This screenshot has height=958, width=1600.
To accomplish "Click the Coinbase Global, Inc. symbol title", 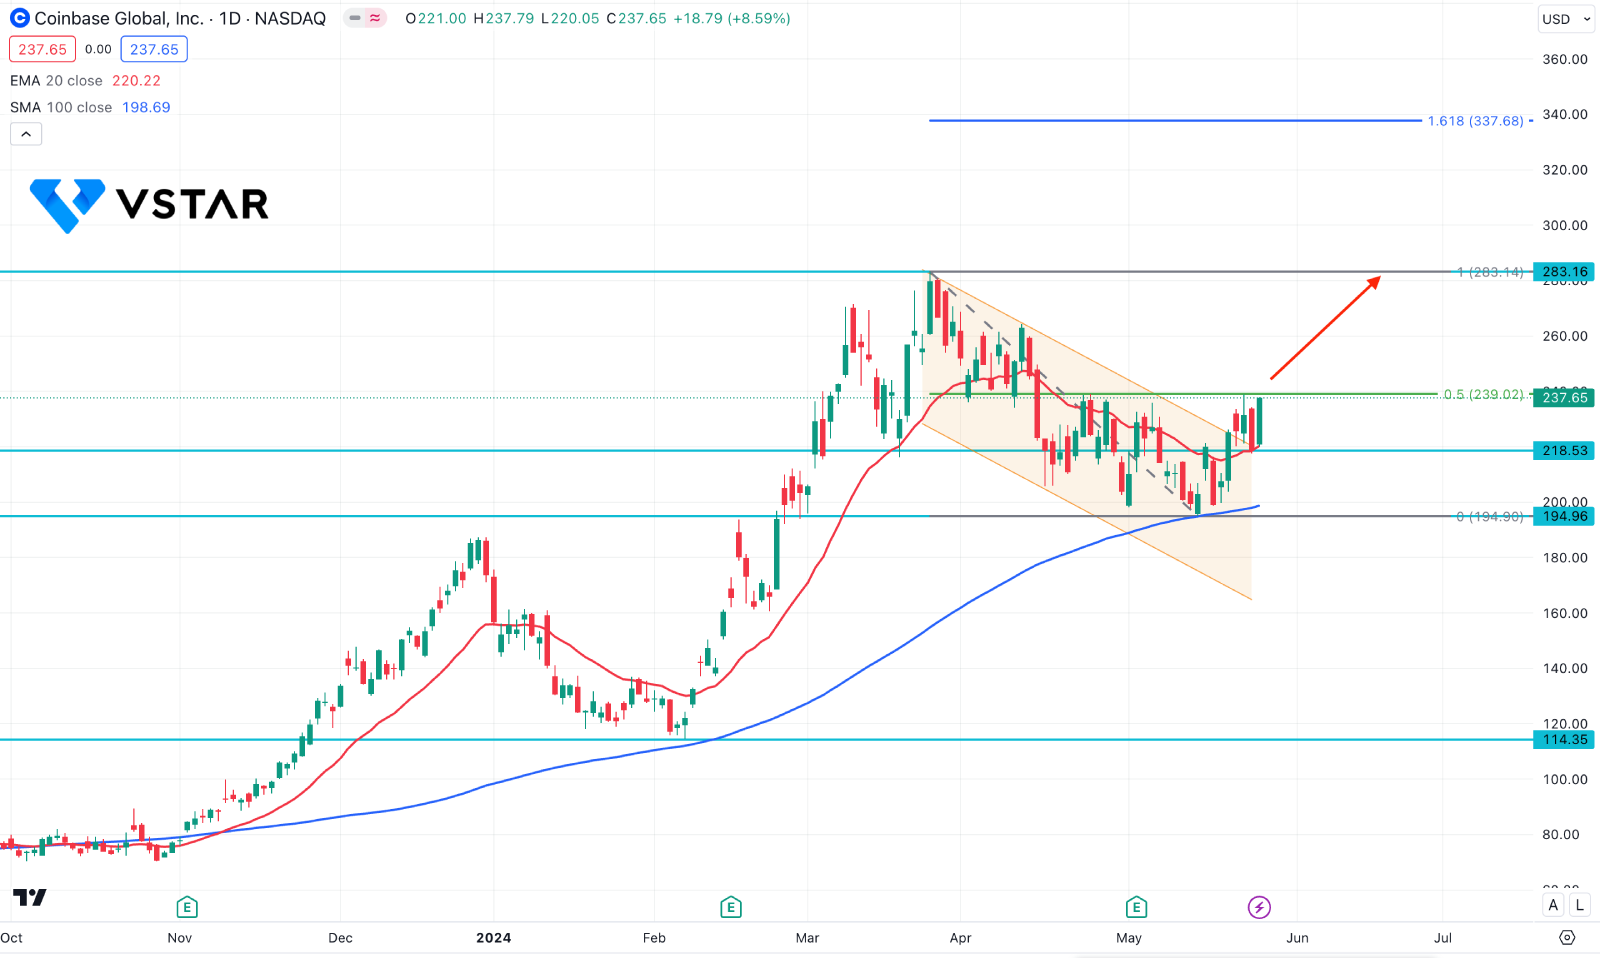I will coord(119,18).
